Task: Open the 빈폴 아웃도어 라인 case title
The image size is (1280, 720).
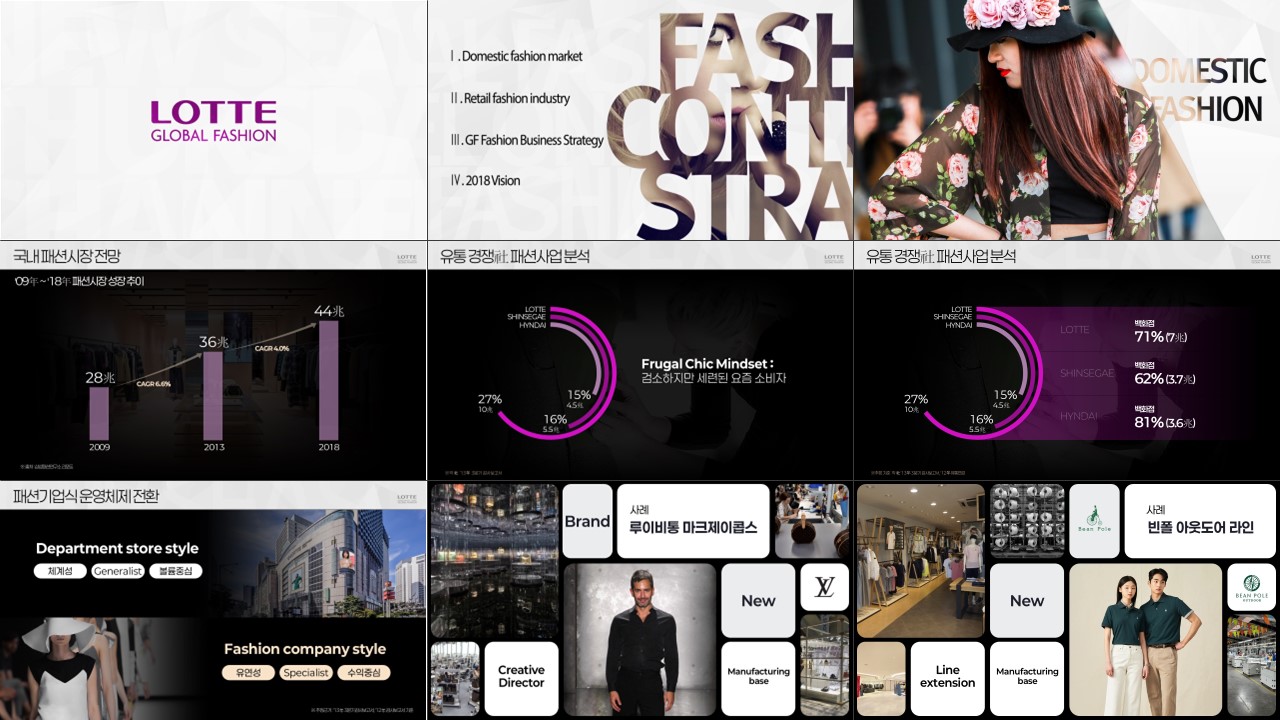Action: (x=1200, y=521)
